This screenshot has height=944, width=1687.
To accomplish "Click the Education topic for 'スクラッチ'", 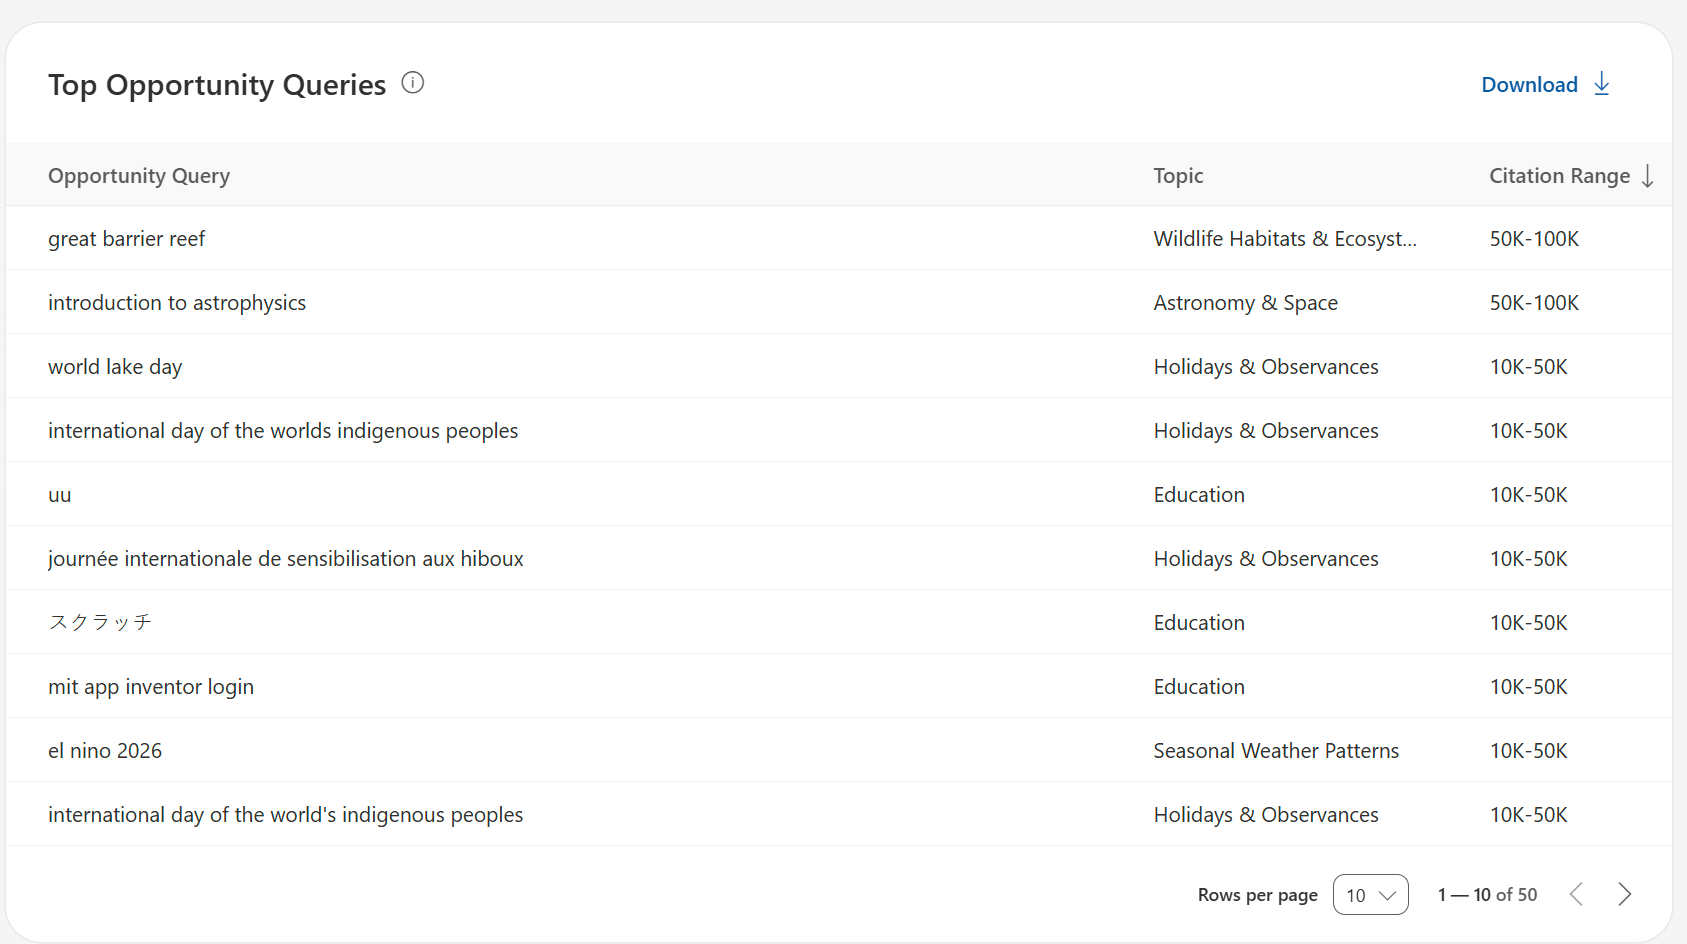I will click(1199, 623).
